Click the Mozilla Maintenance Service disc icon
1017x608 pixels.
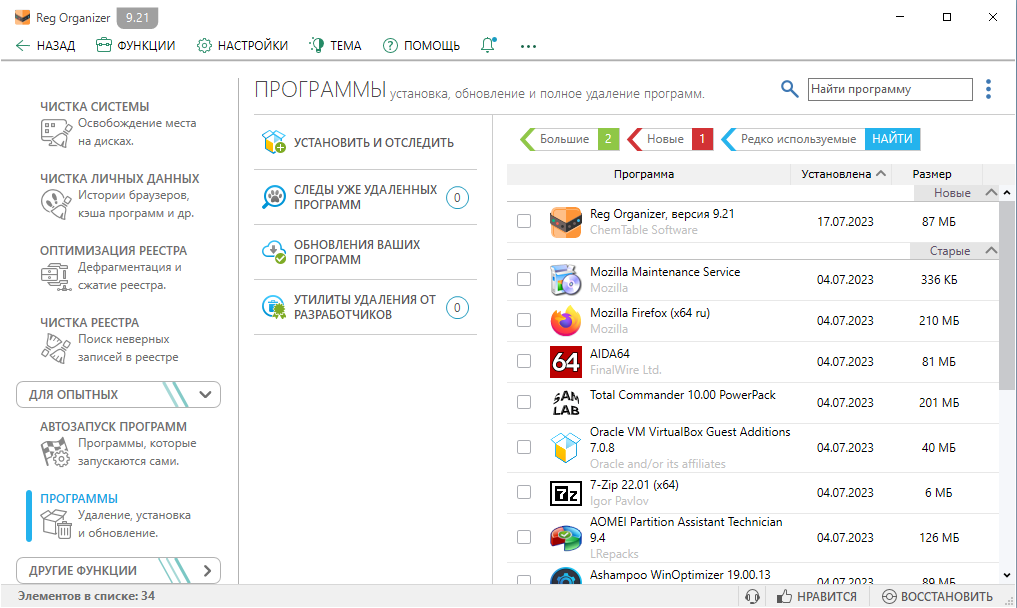coord(566,280)
